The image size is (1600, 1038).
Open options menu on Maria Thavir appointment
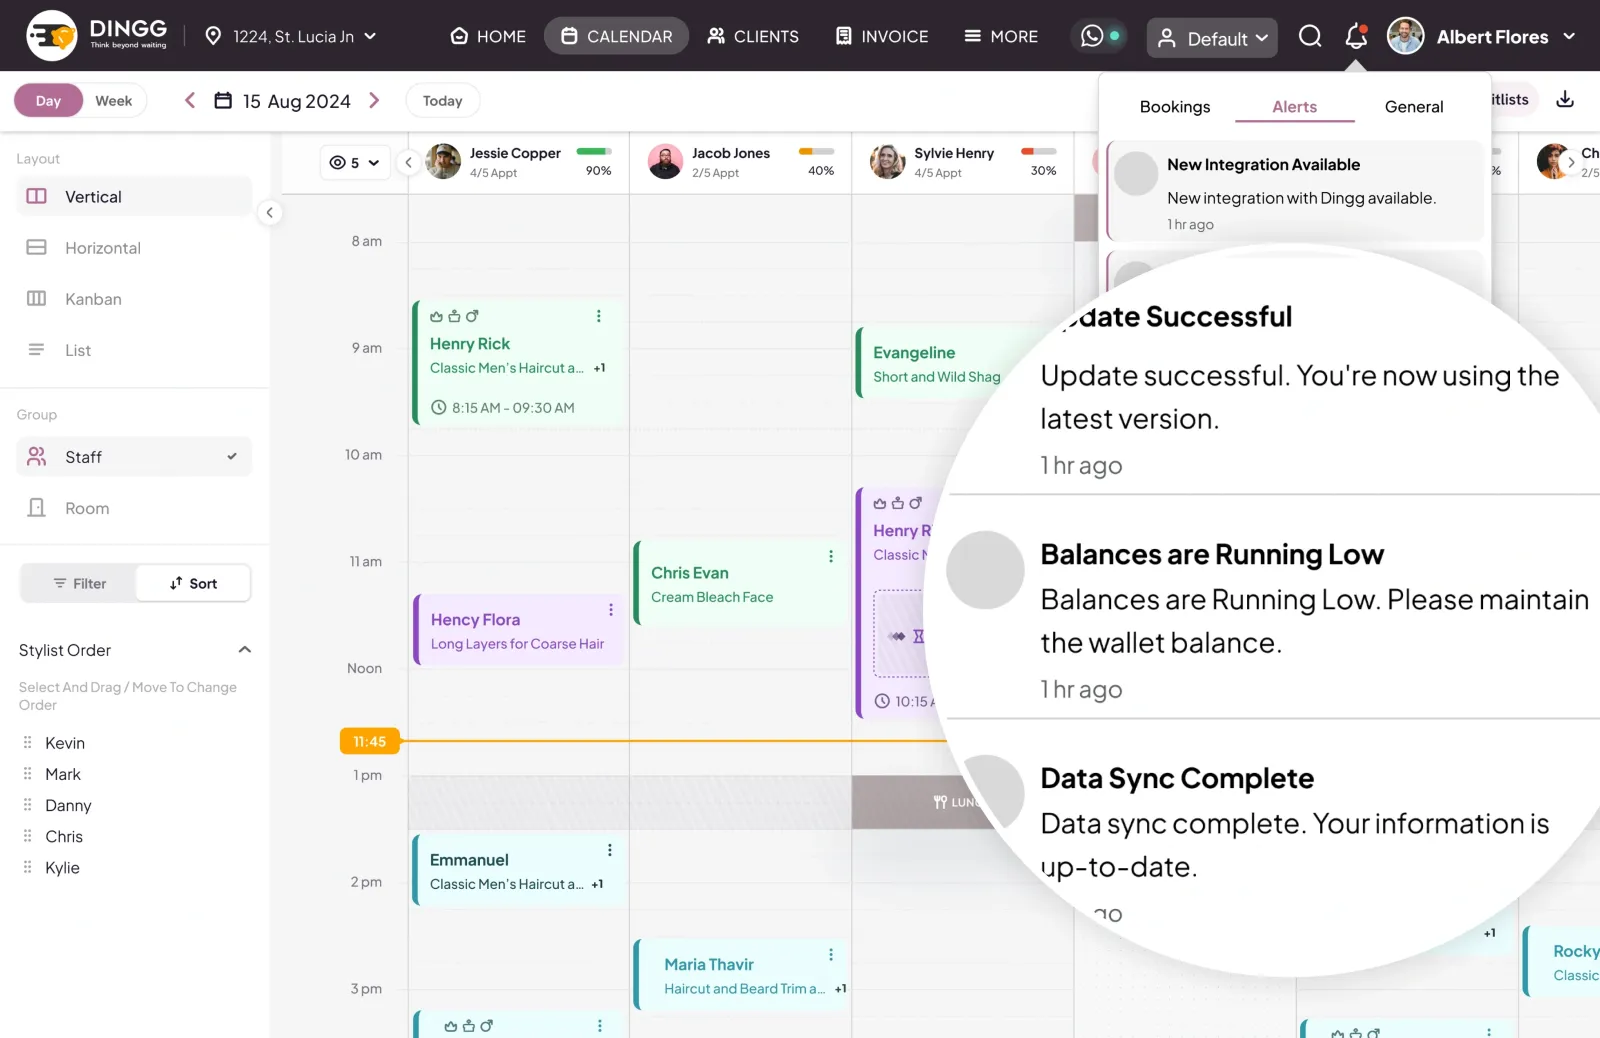coord(831,954)
